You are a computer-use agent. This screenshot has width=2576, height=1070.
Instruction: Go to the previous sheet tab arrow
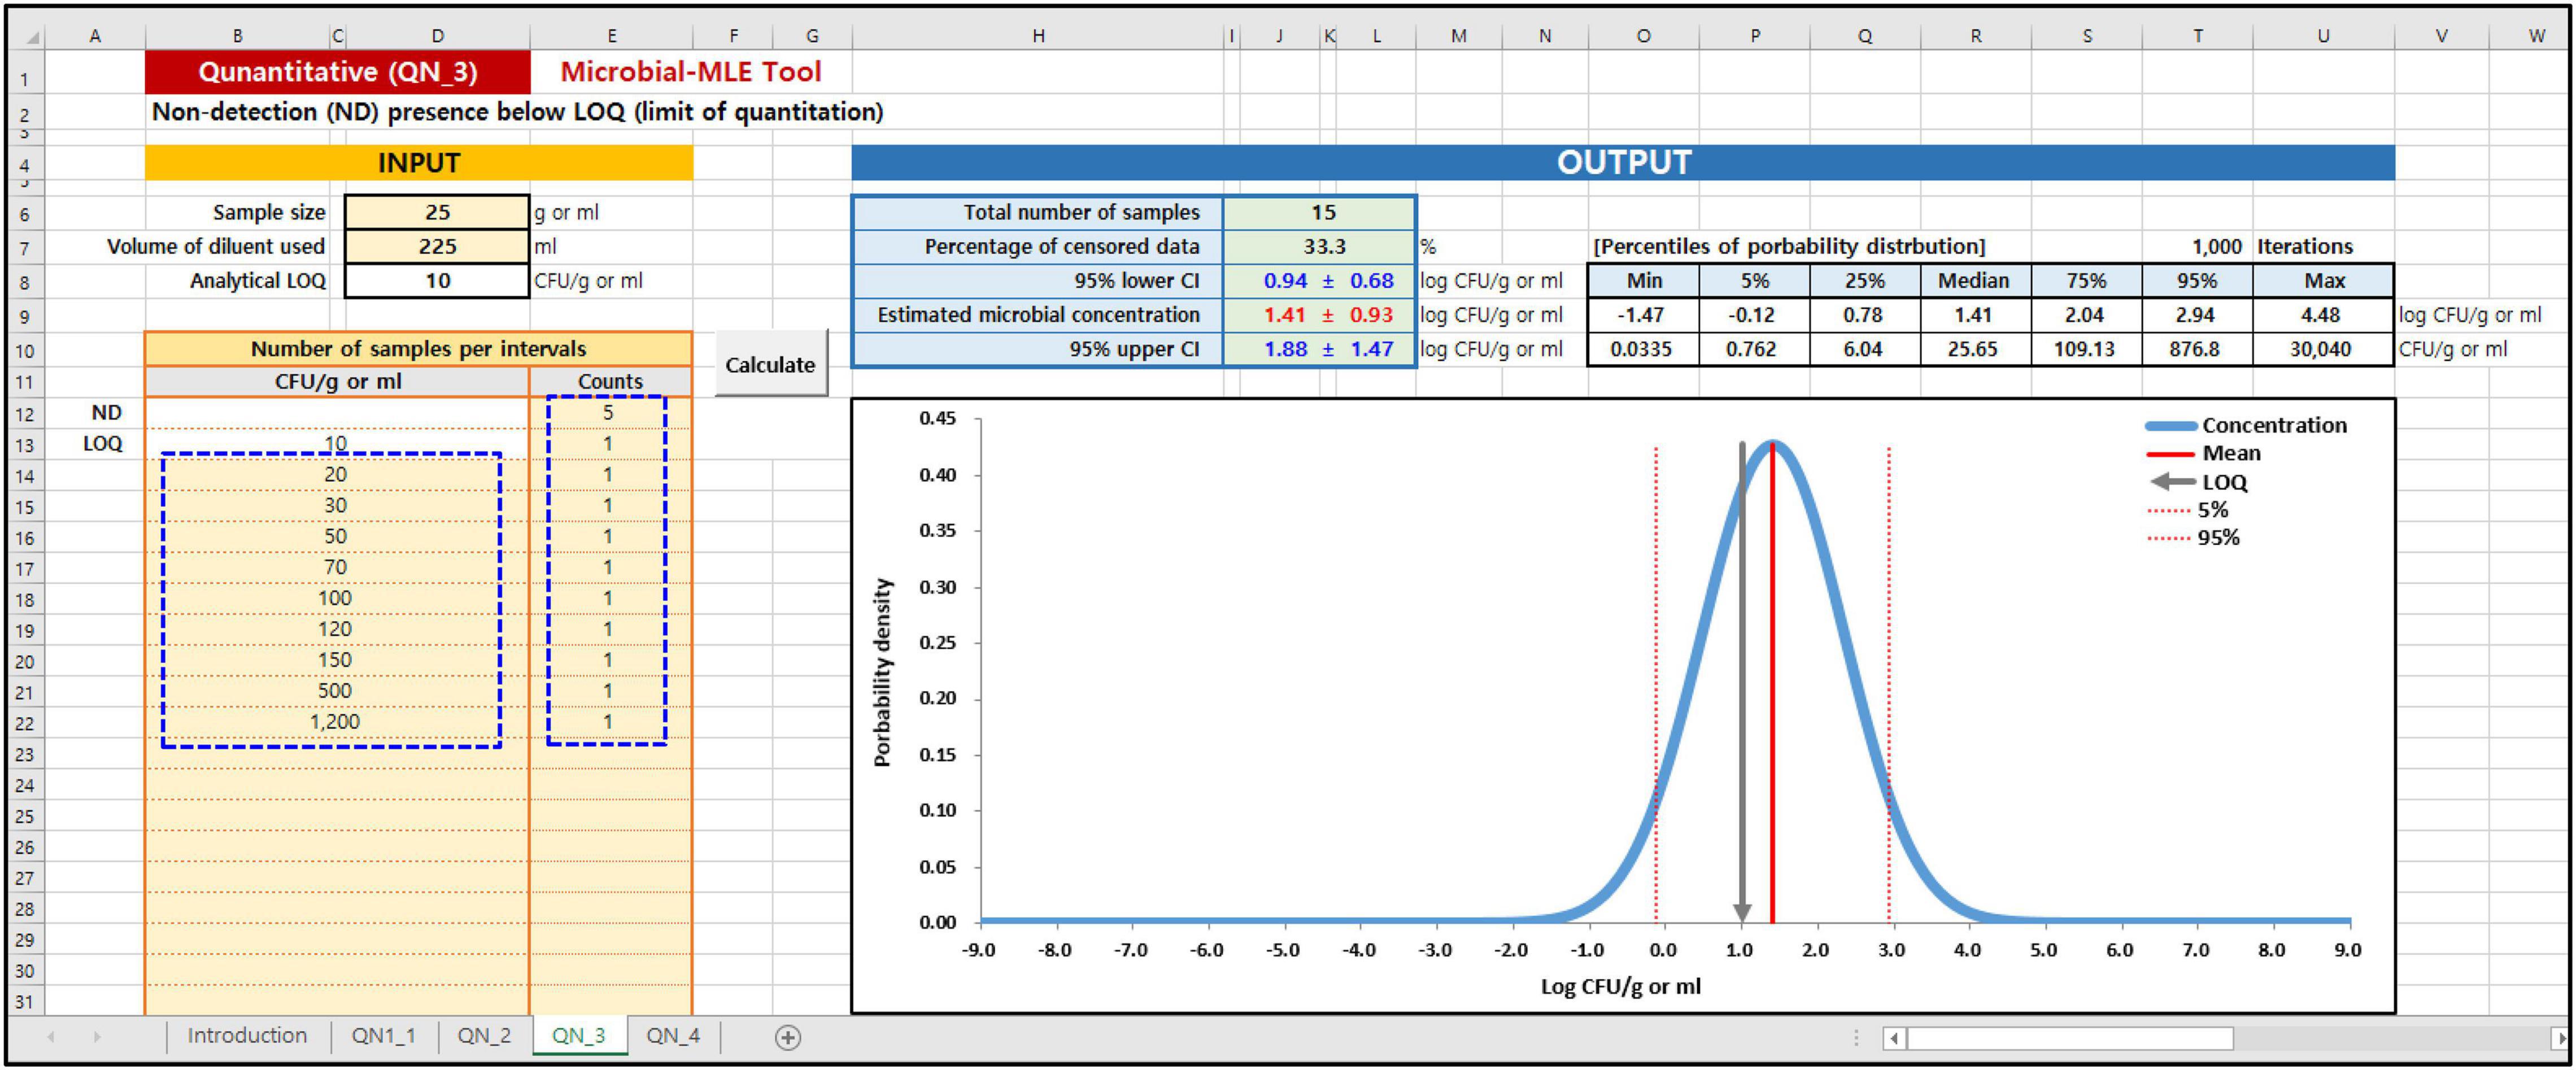pos(51,1037)
